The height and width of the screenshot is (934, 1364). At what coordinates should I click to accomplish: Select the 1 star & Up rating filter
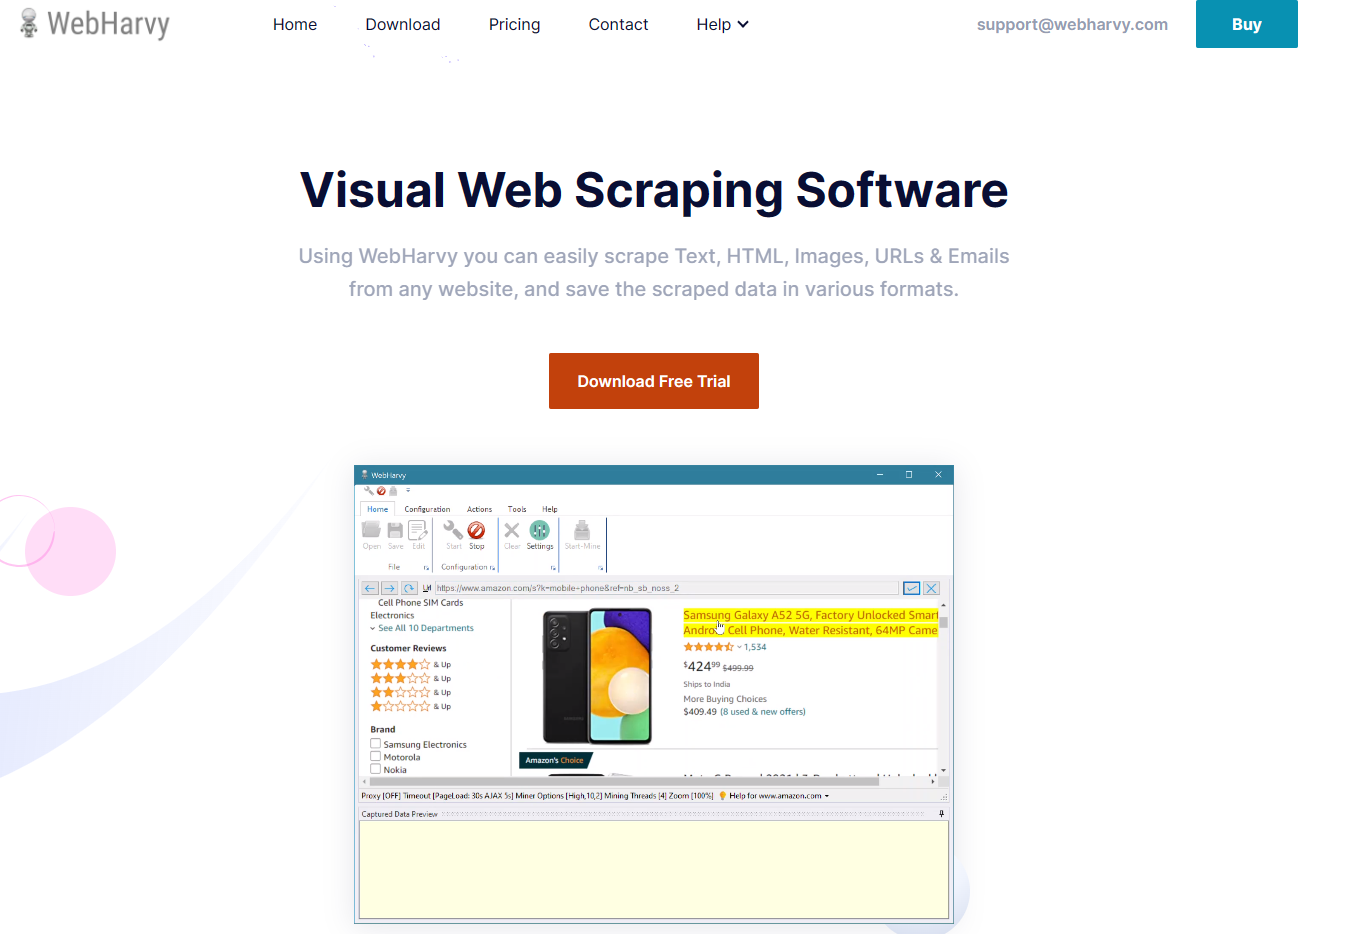(x=410, y=706)
